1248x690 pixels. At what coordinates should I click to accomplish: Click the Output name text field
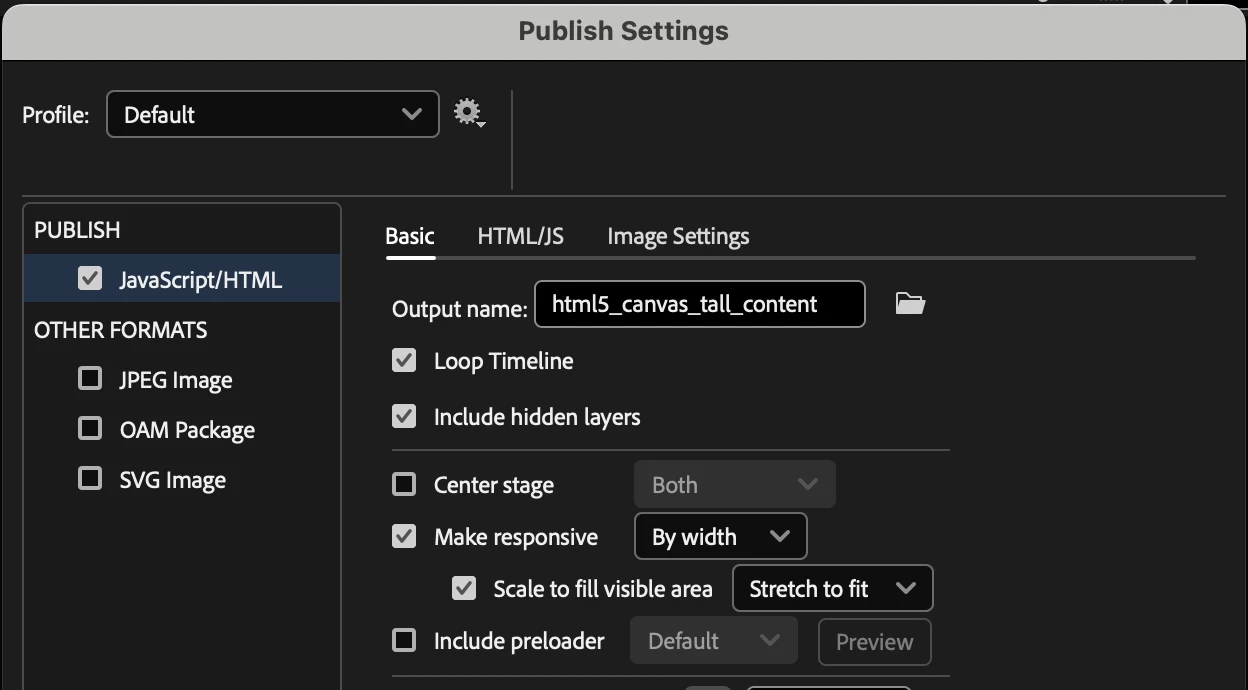700,304
